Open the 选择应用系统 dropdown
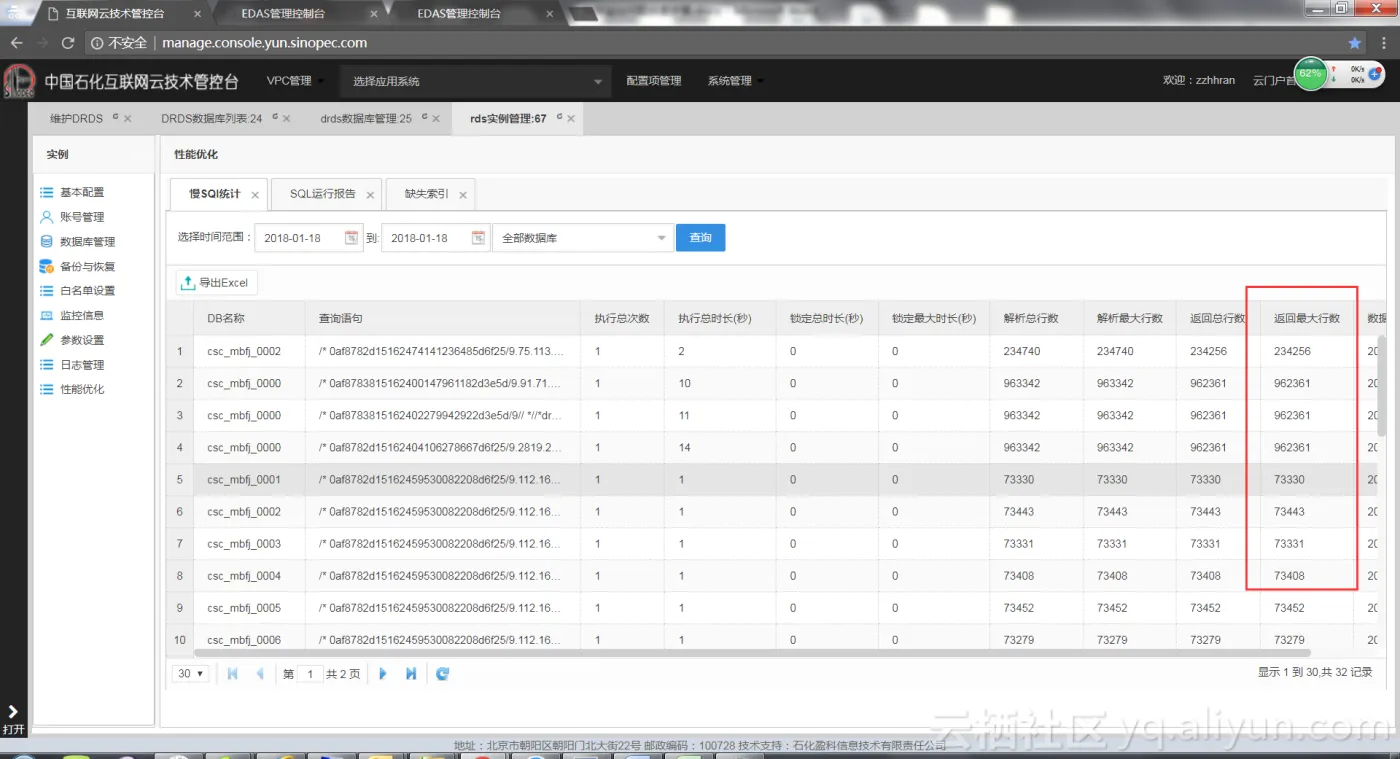 (x=477, y=82)
